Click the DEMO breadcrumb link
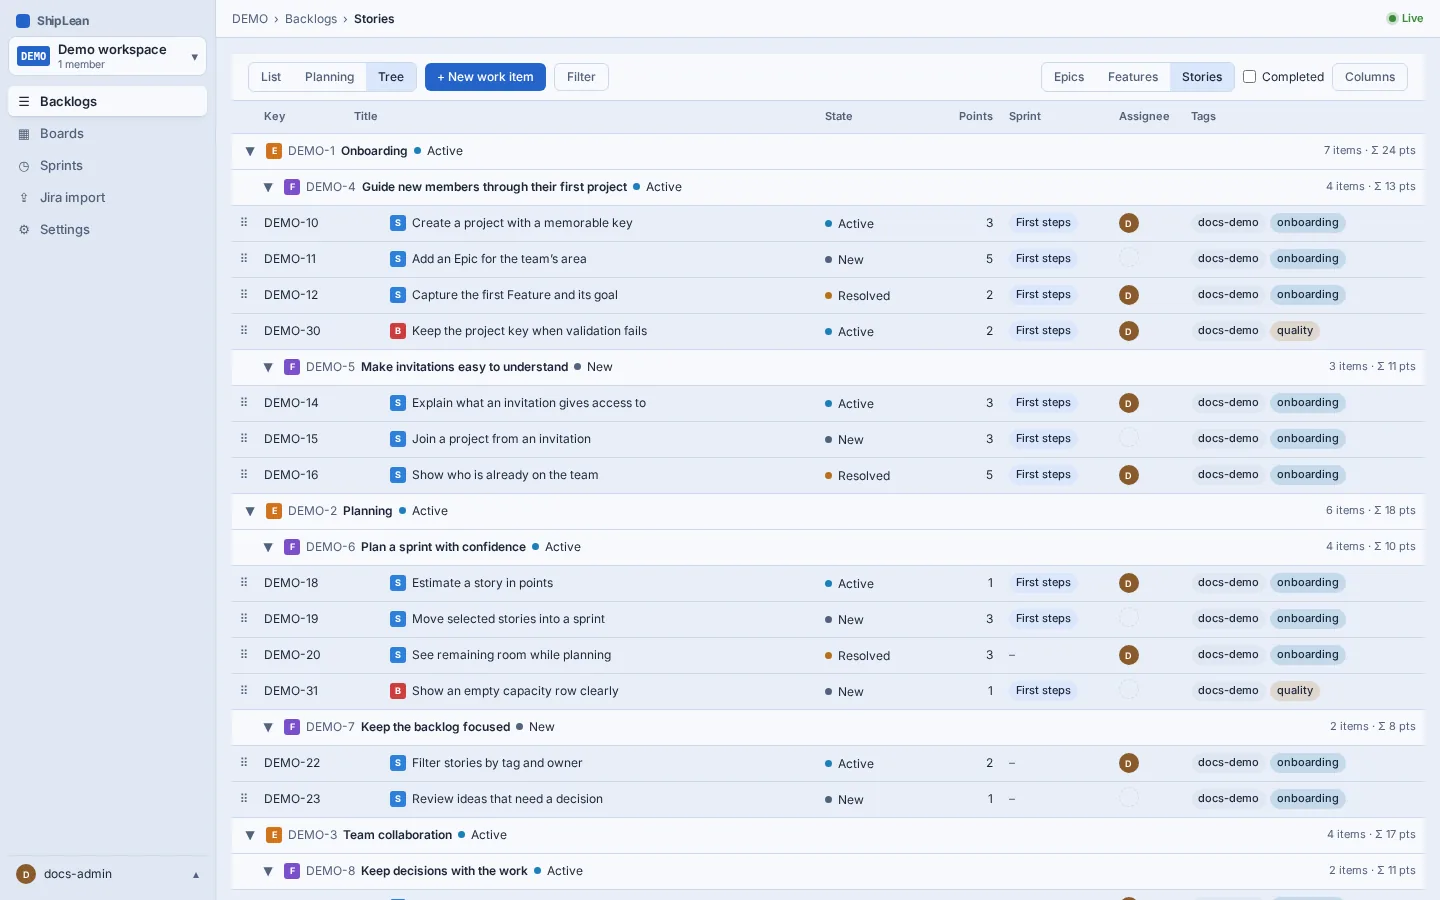1440x900 pixels. (x=250, y=19)
